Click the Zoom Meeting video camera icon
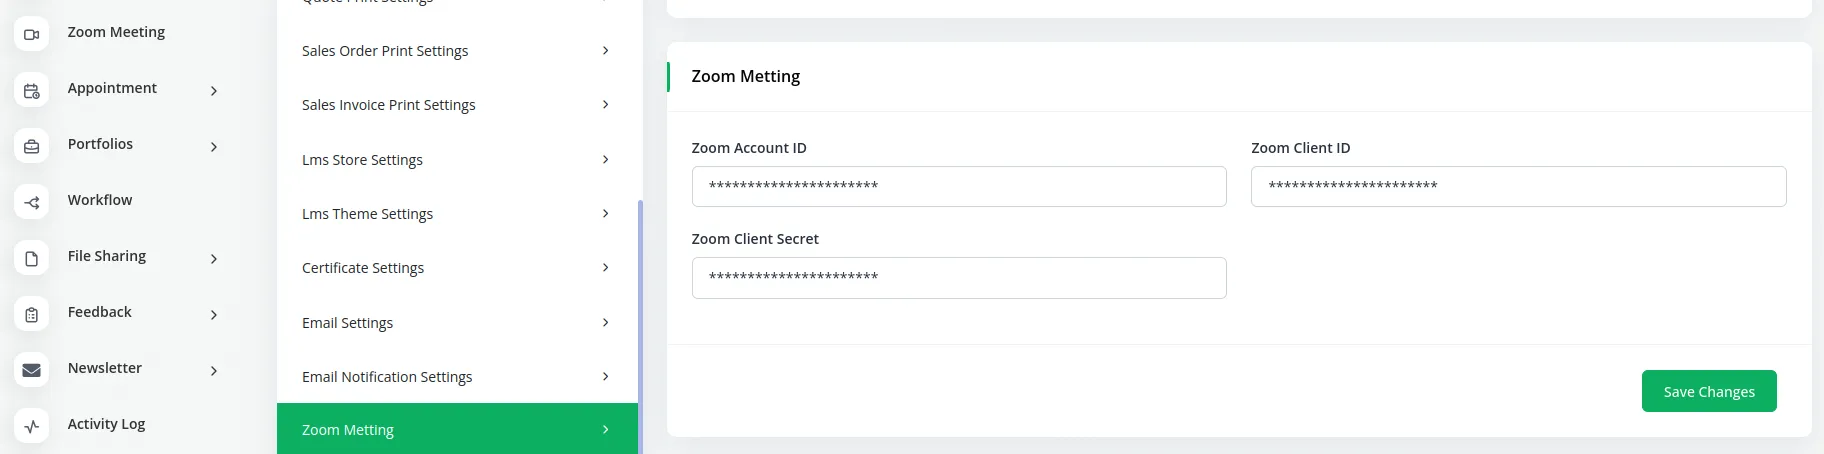The width and height of the screenshot is (1824, 454). click(x=31, y=34)
